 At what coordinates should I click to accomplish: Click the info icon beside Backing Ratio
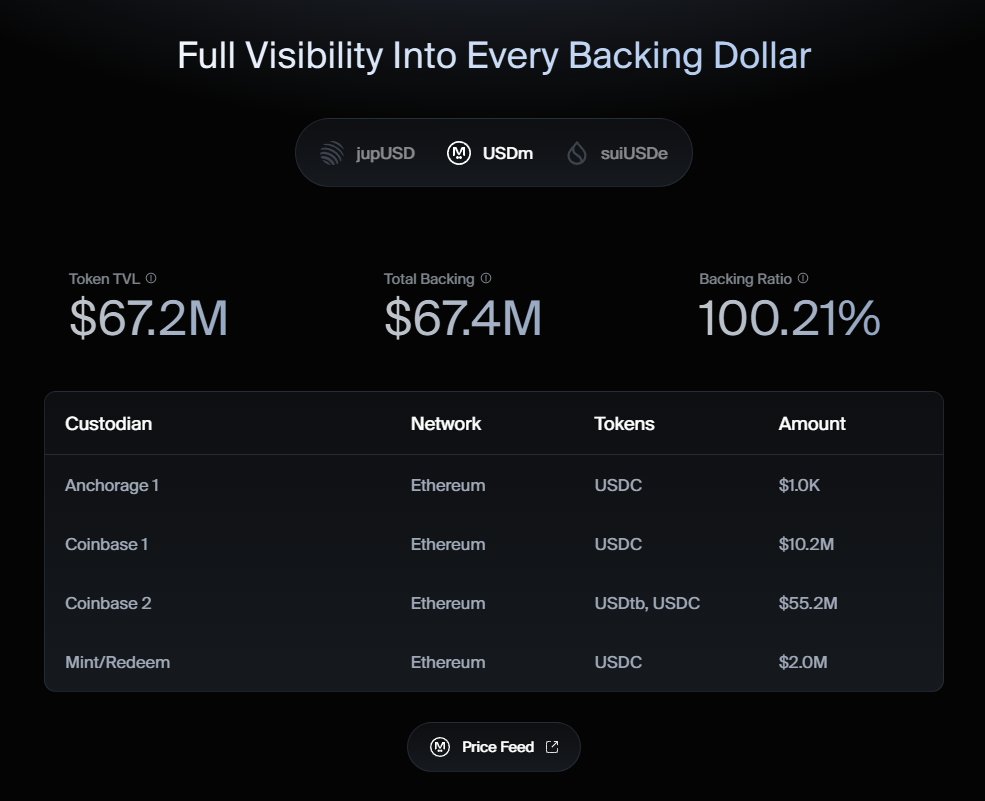point(803,278)
